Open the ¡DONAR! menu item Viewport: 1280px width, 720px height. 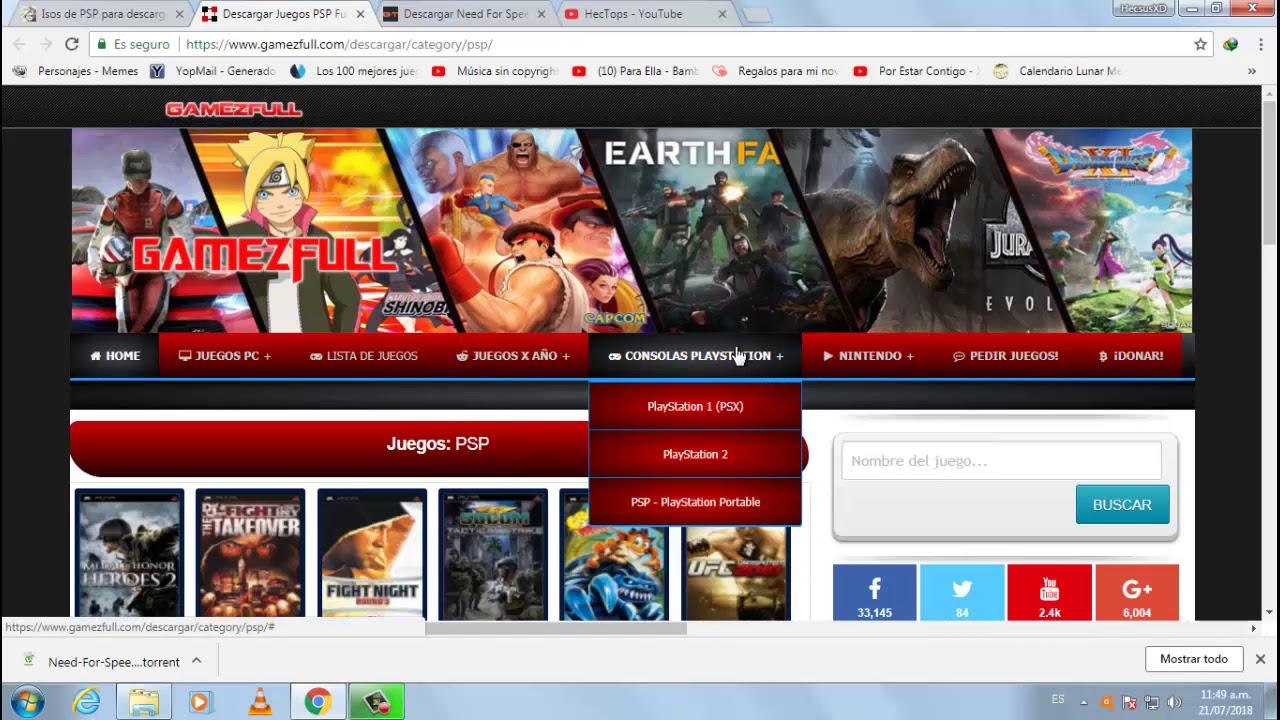[1131, 356]
